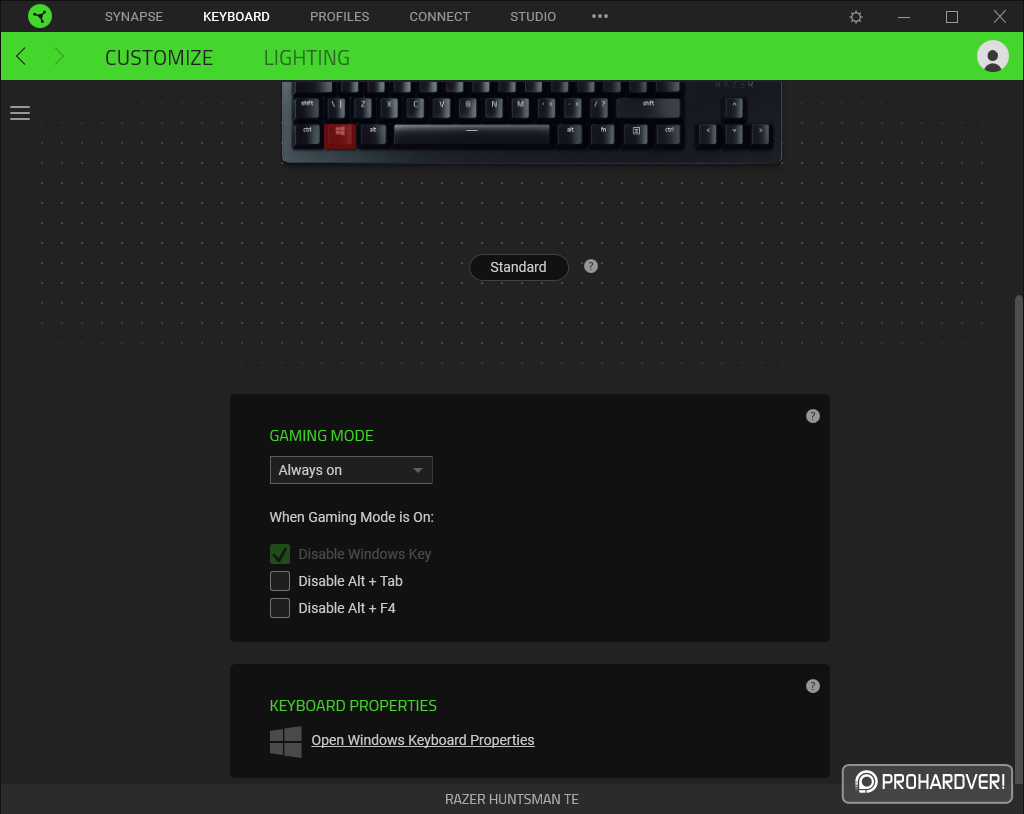Click the Standard mode button
Image resolution: width=1024 pixels, height=814 pixels.
(x=519, y=267)
